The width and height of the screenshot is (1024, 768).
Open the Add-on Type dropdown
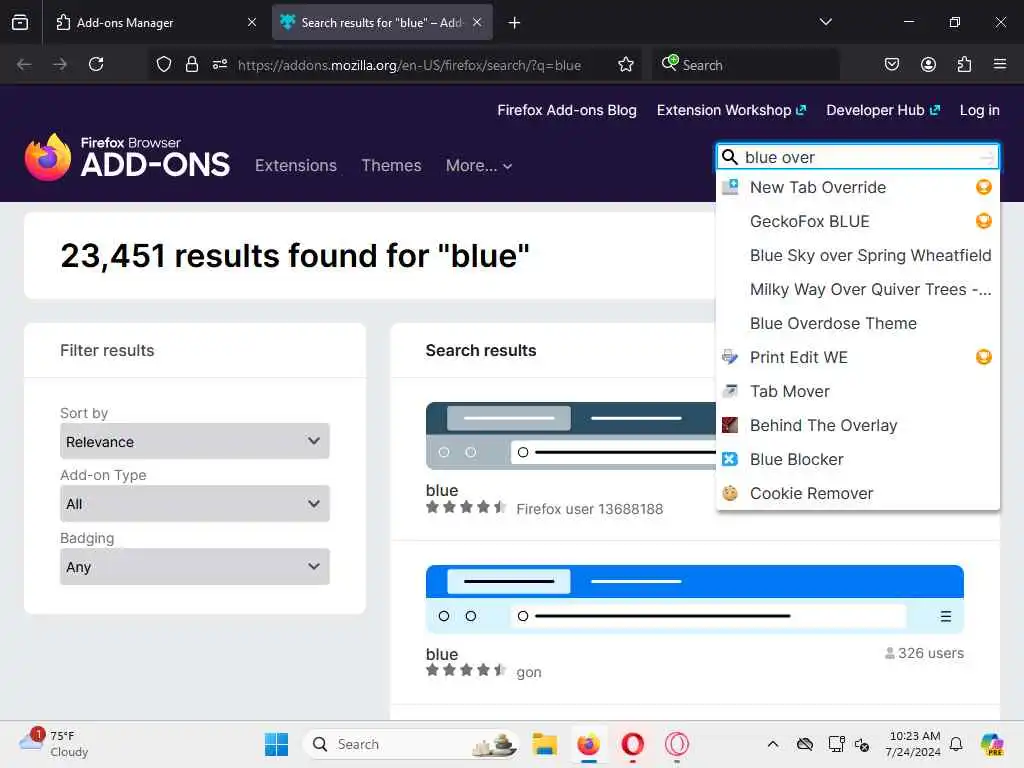click(x=195, y=504)
